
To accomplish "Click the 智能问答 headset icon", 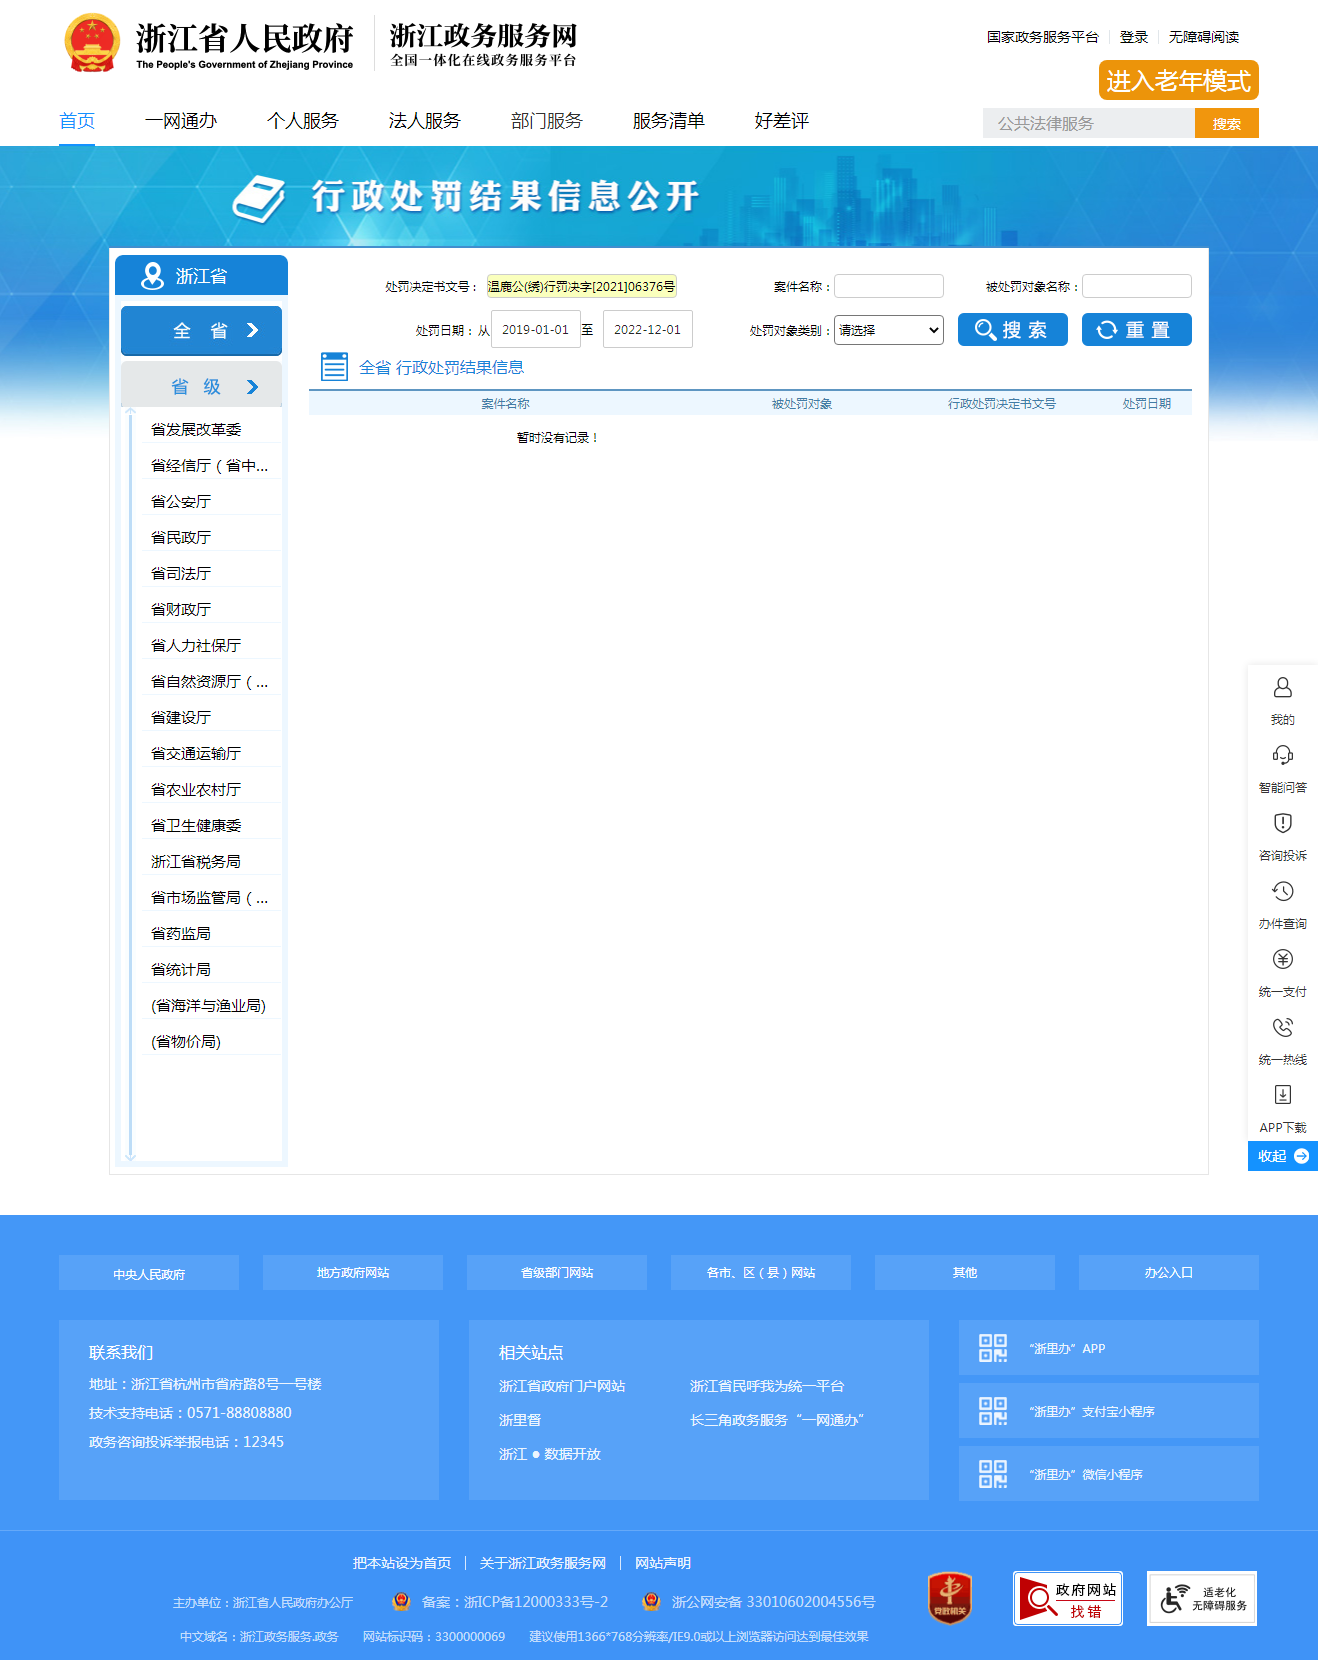I will tap(1282, 756).
